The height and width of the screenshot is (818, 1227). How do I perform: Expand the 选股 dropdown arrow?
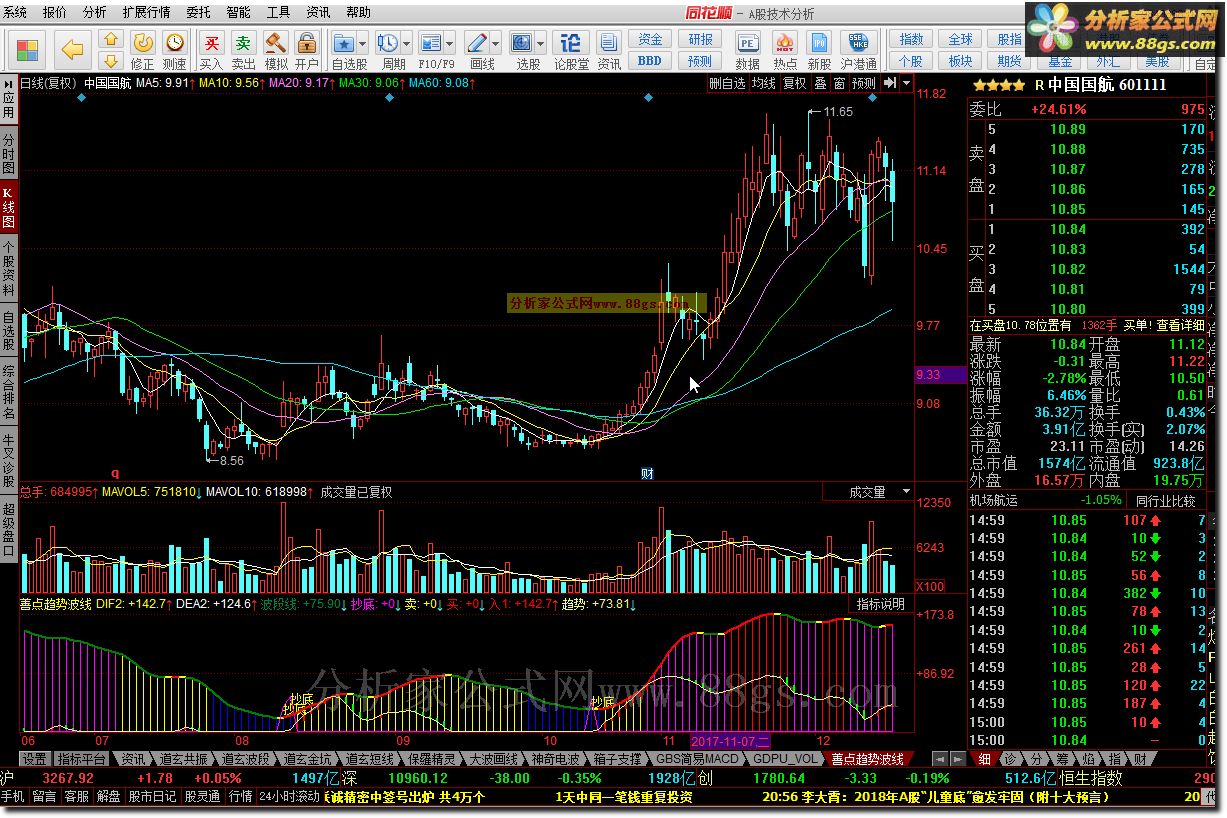tap(540, 43)
